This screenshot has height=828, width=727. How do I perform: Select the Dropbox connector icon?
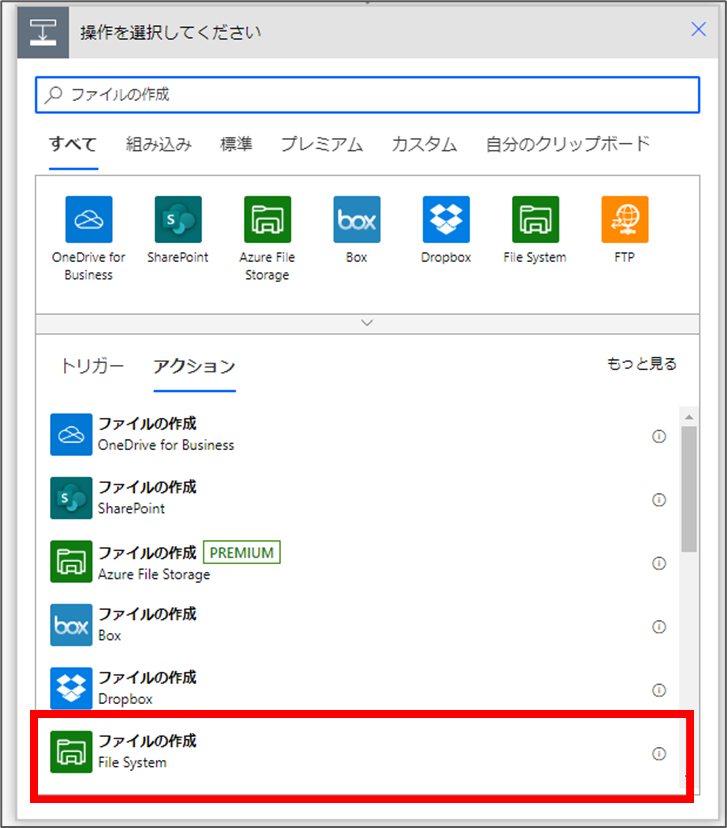[446, 219]
